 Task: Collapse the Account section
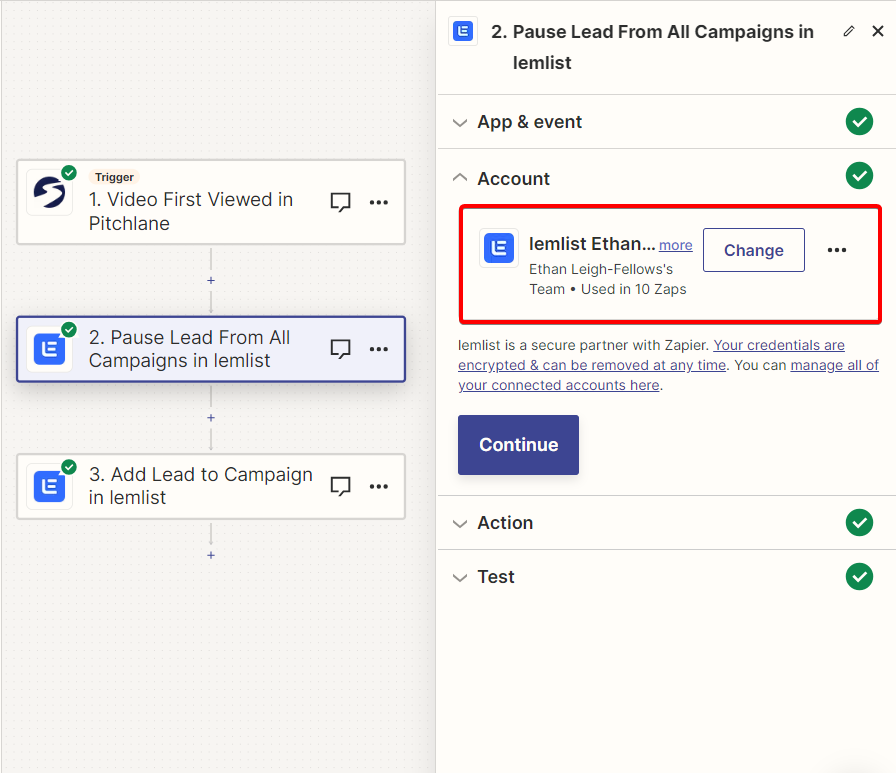[460, 178]
